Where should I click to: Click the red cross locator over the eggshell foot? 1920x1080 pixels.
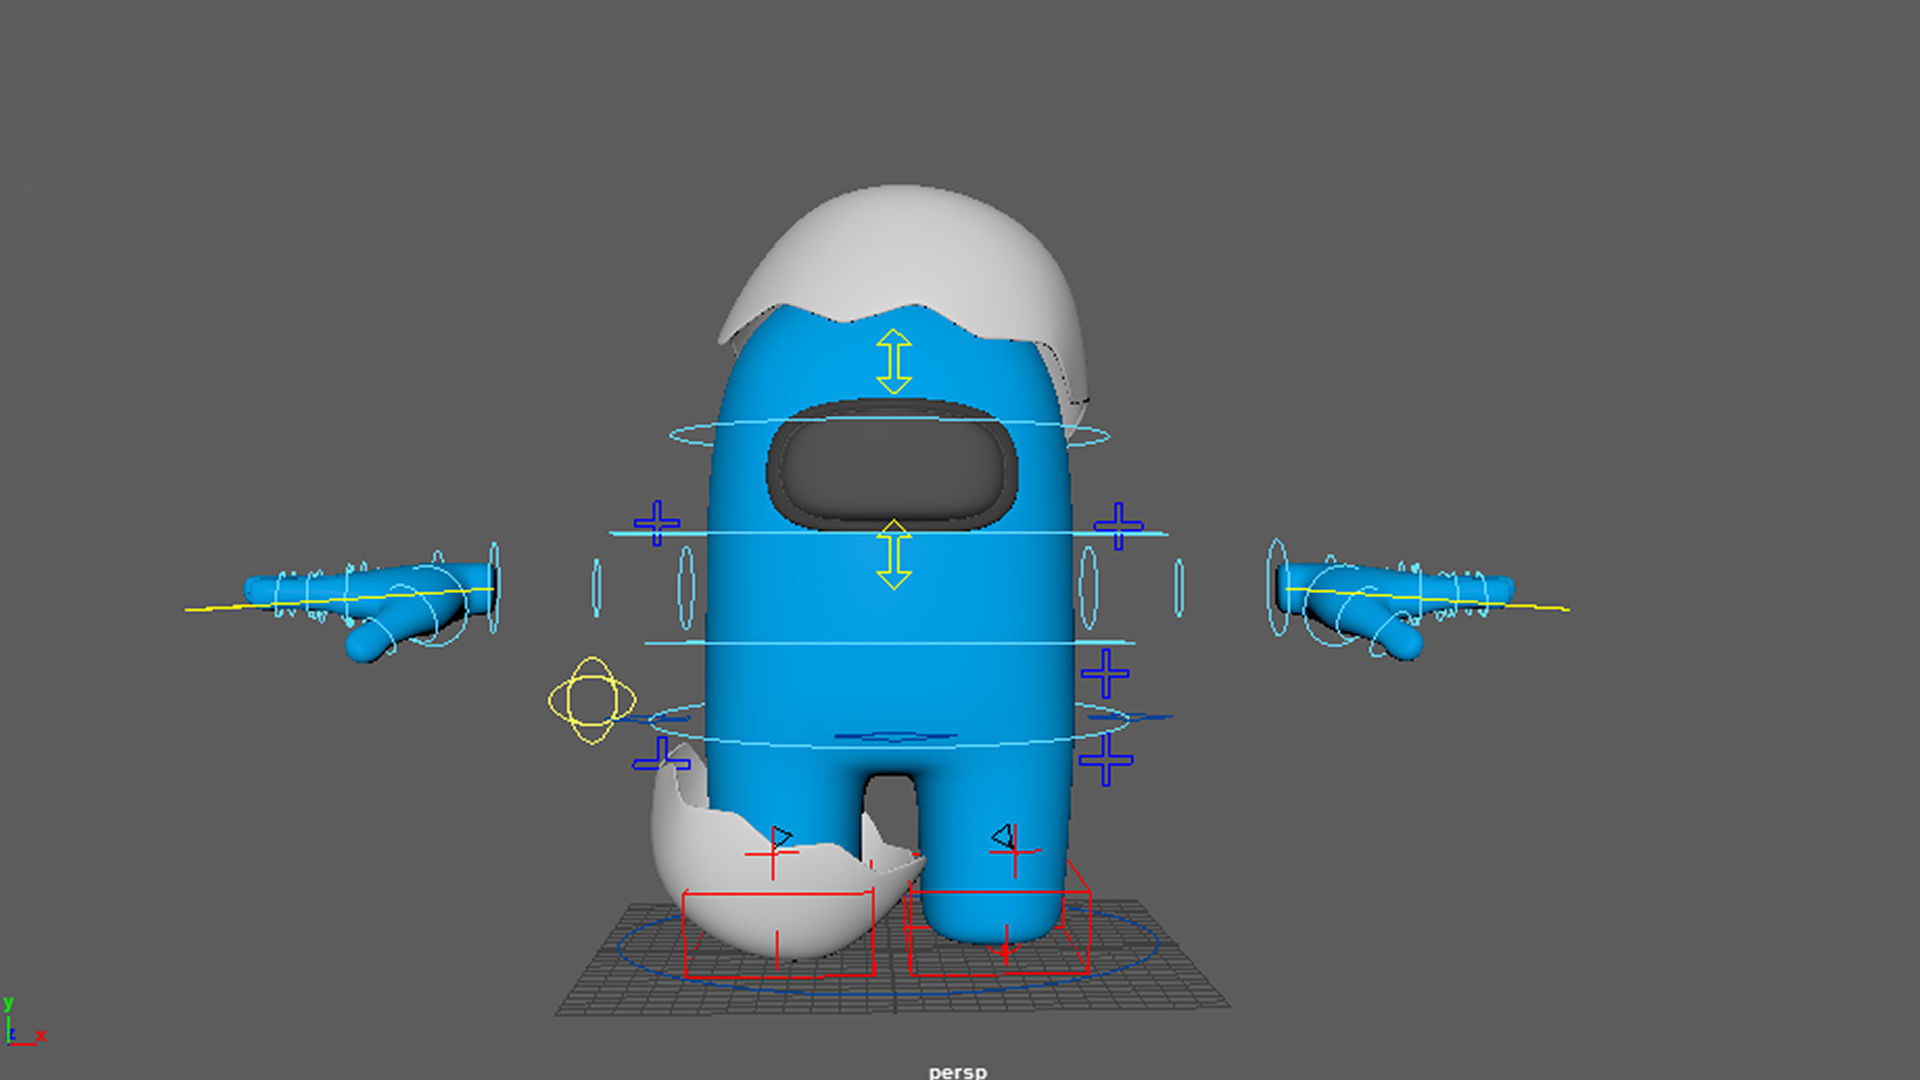coord(771,853)
